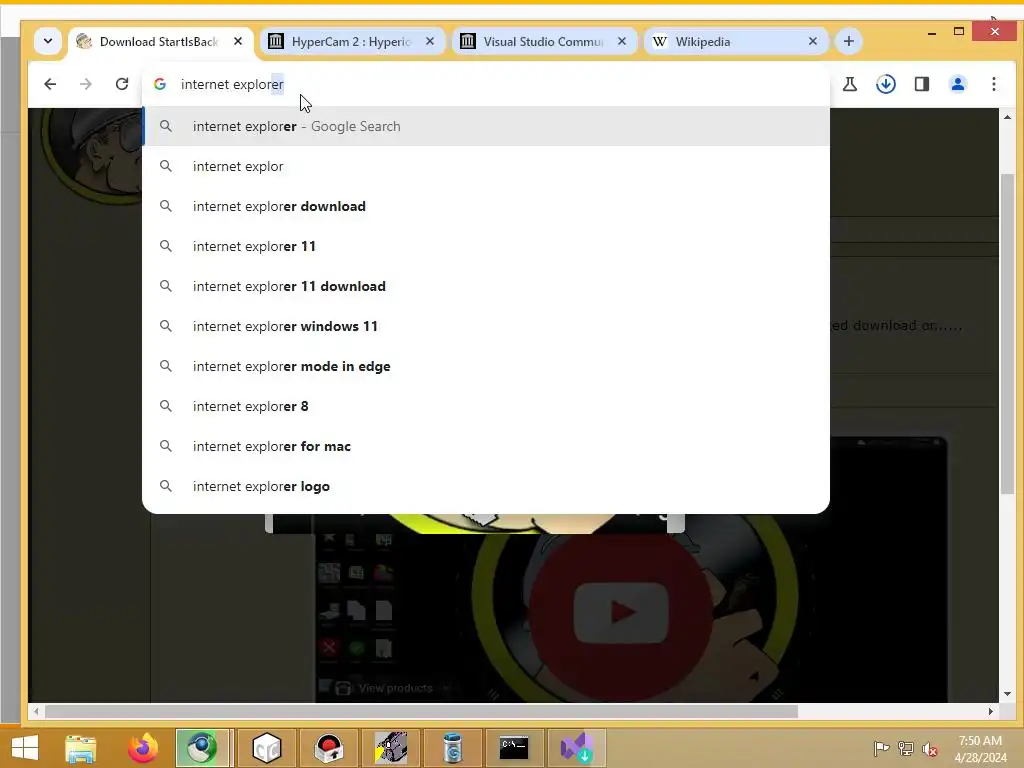This screenshot has width=1024, height=768.
Task: Open the Command Prompt taskbar icon
Action: pyautogui.click(x=514, y=748)
